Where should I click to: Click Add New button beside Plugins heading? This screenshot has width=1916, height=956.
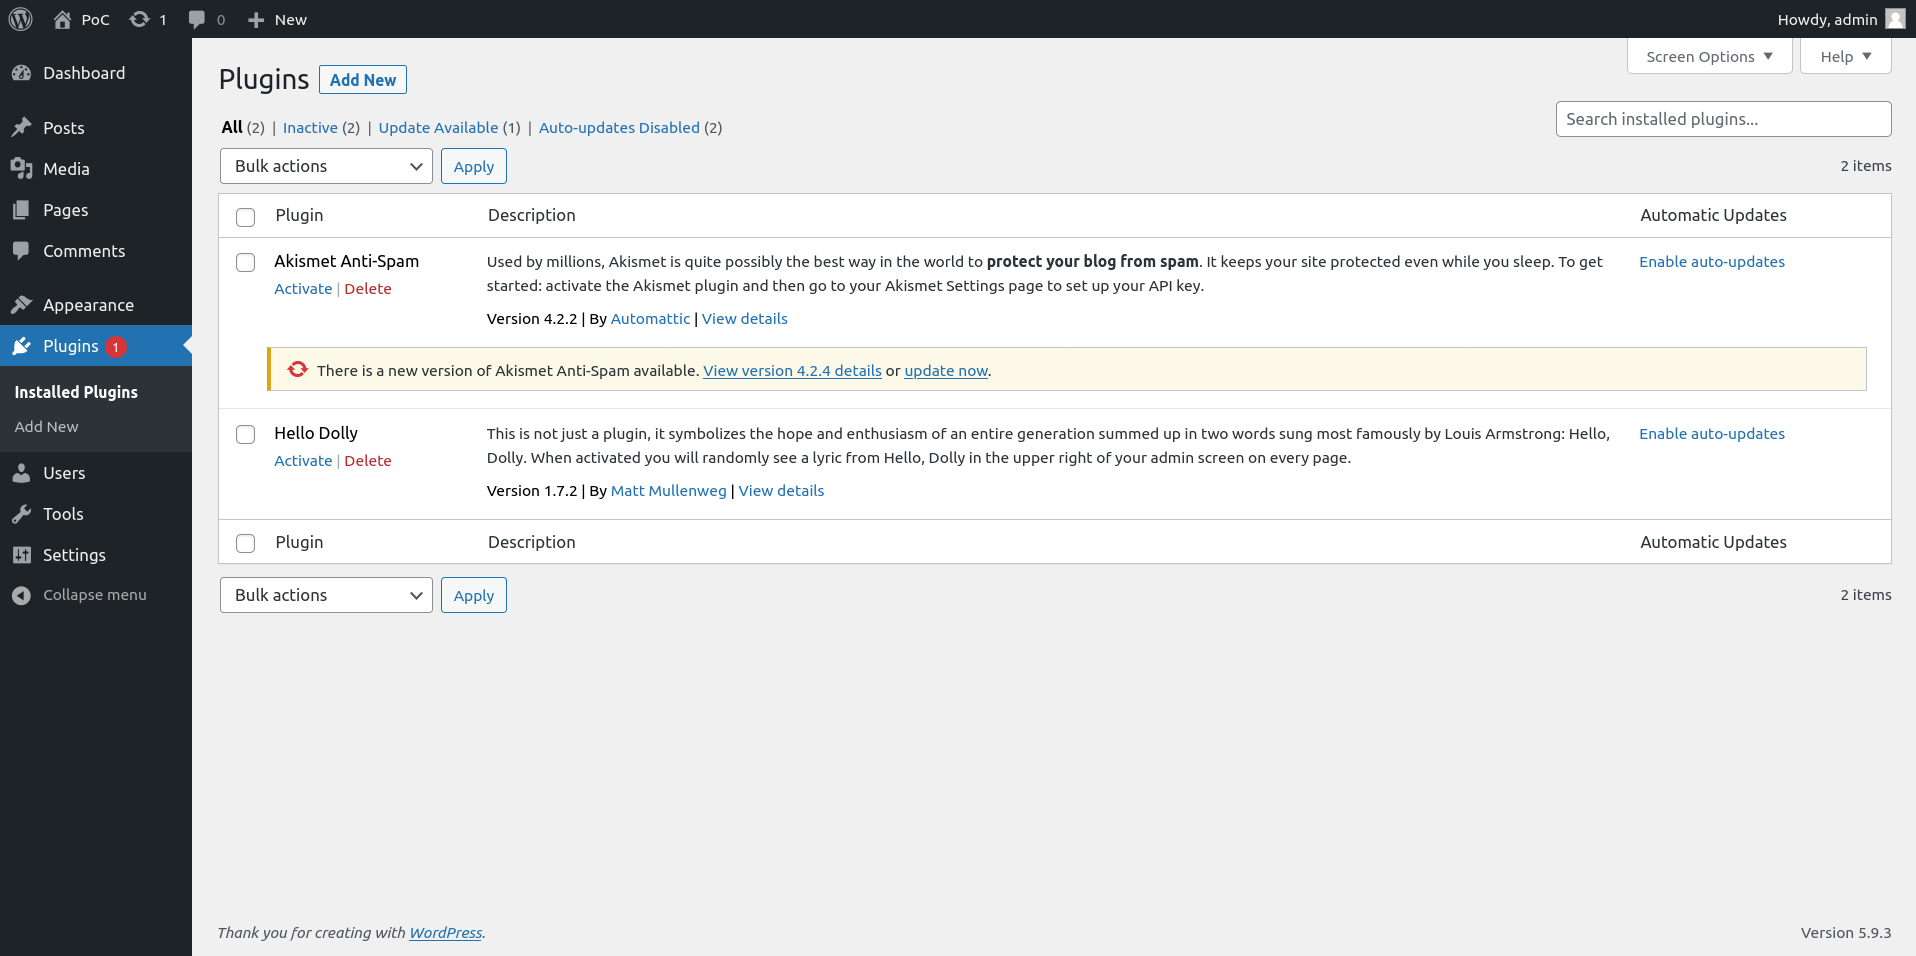363,80
